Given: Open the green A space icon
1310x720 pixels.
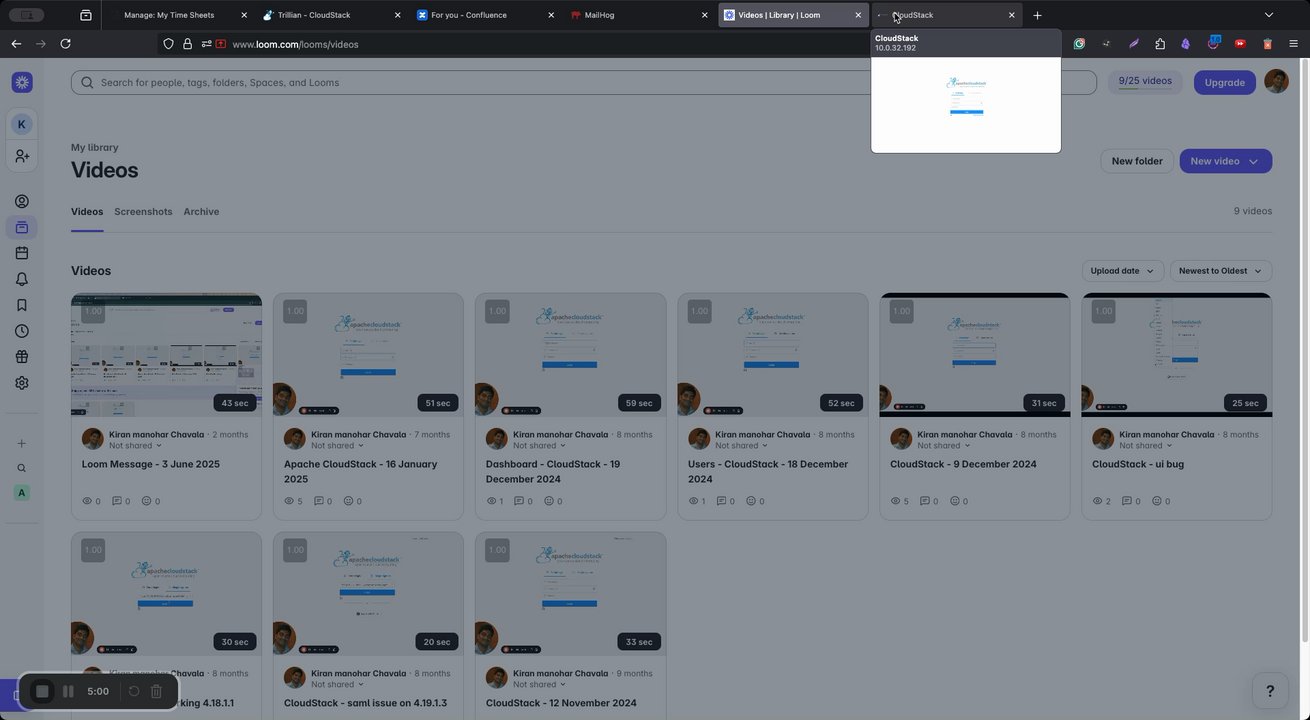Looking at the screenshot, I should point(22,493).
